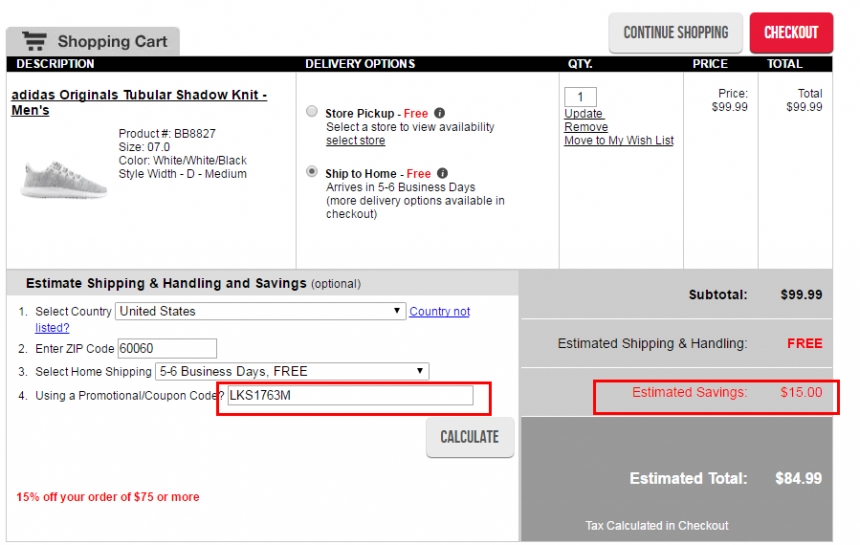Click the Subtotal $99.99 value
Screen dimensions: 860x545
click(801, 294)
